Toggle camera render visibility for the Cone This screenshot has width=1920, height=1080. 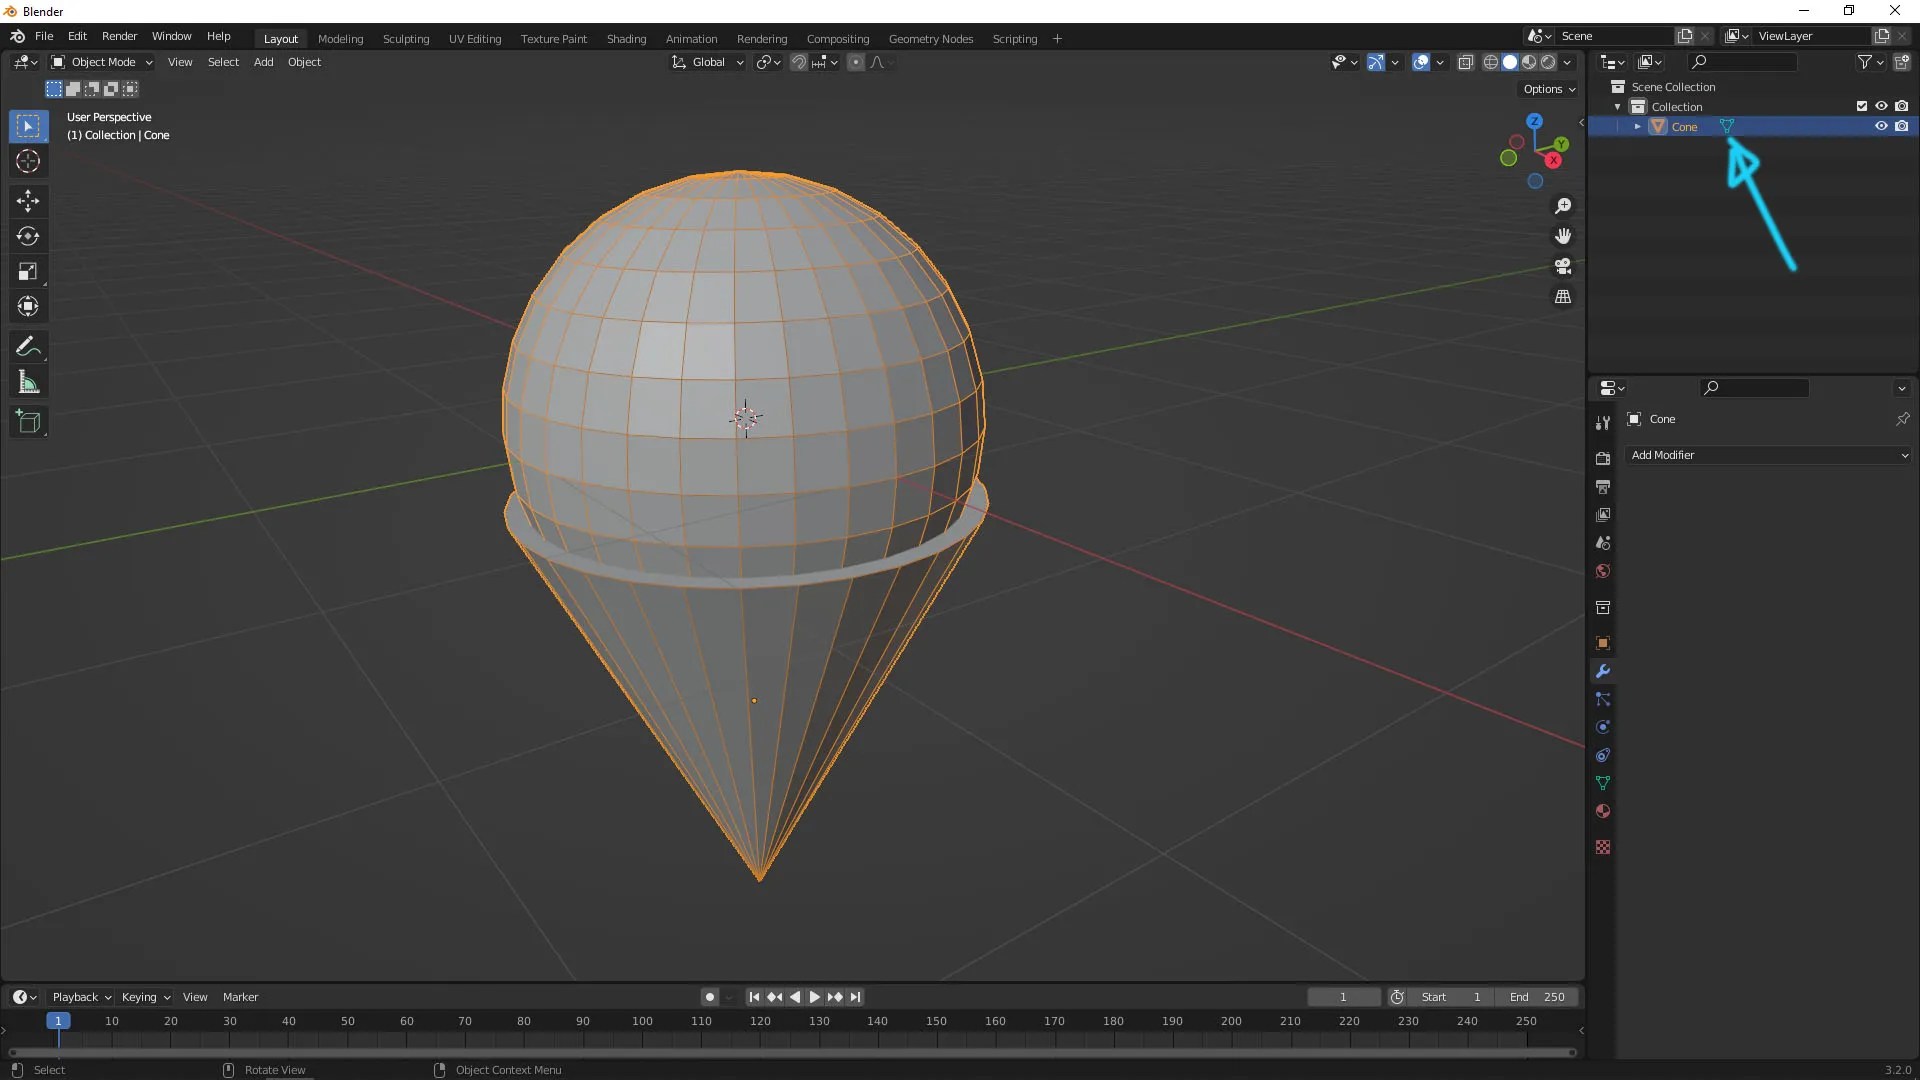coord(1903,126)
